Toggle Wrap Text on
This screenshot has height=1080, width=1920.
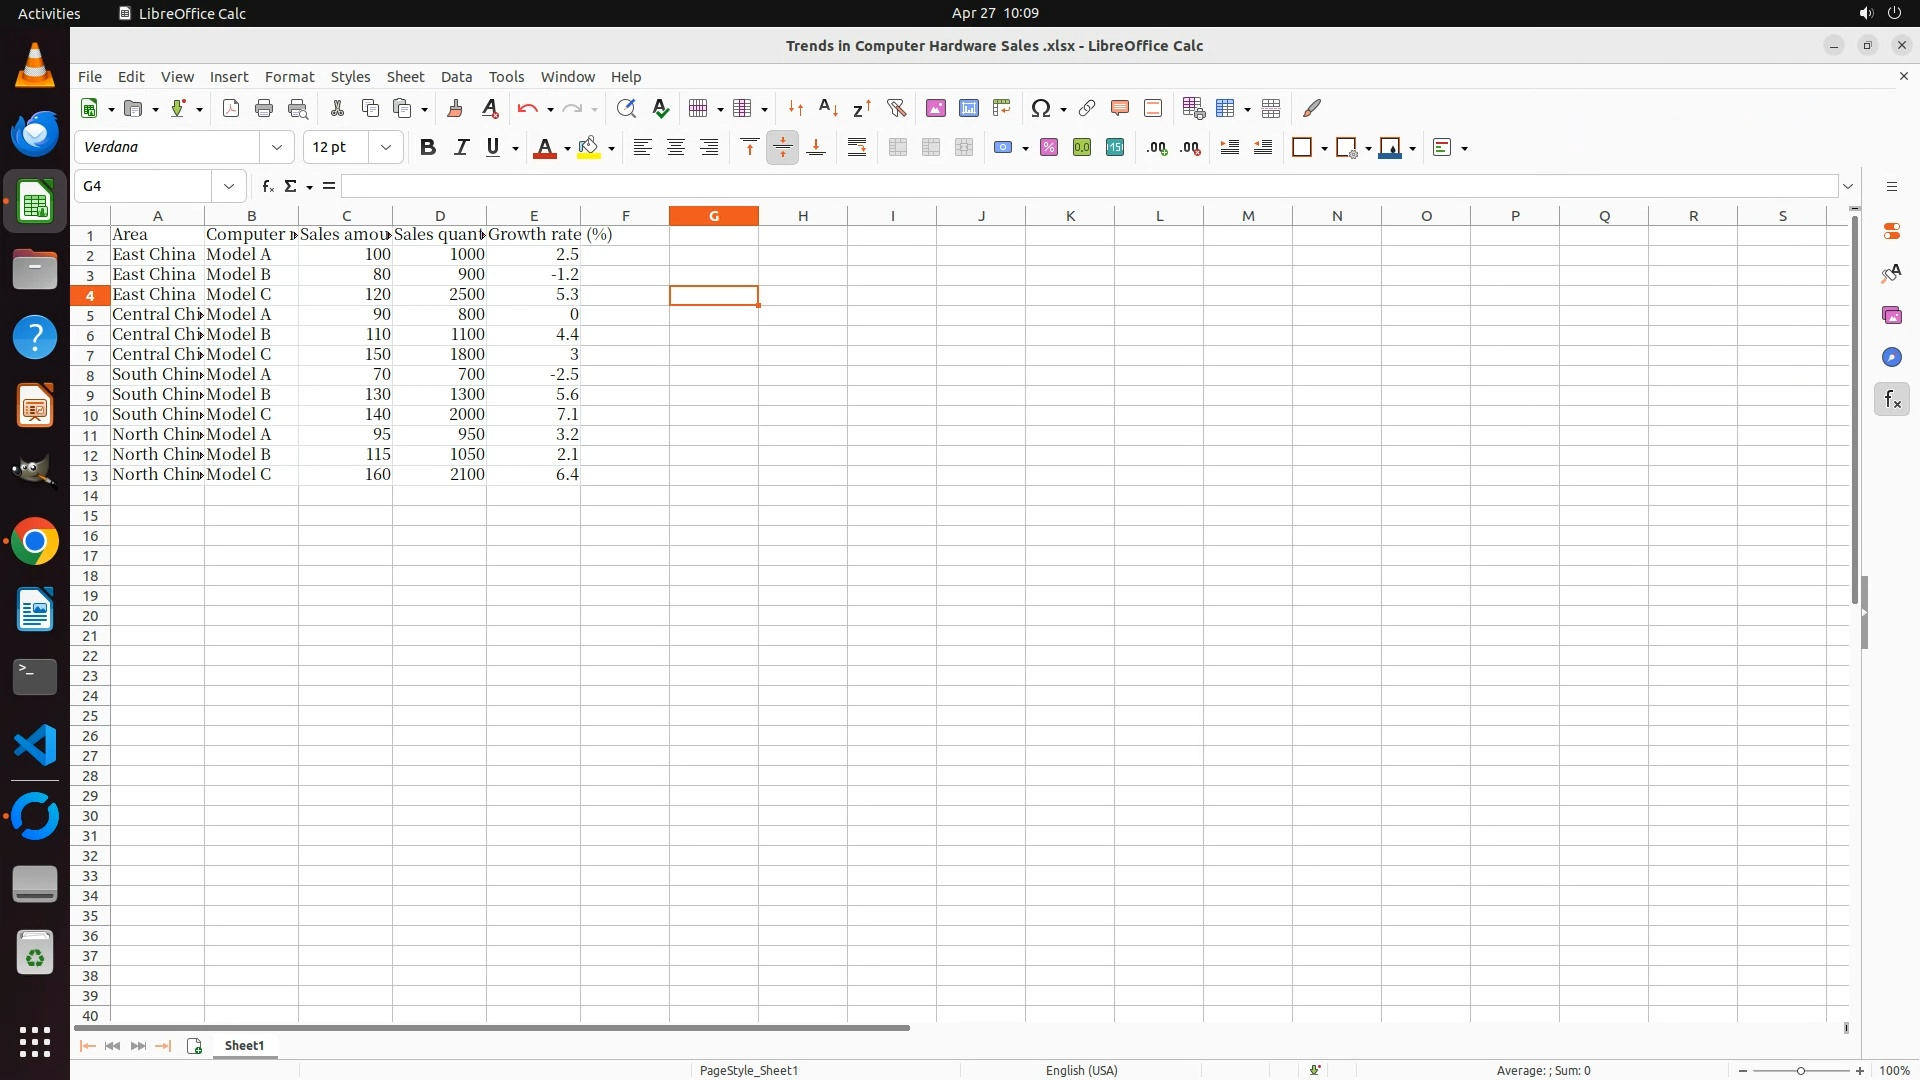pos(857,148)
